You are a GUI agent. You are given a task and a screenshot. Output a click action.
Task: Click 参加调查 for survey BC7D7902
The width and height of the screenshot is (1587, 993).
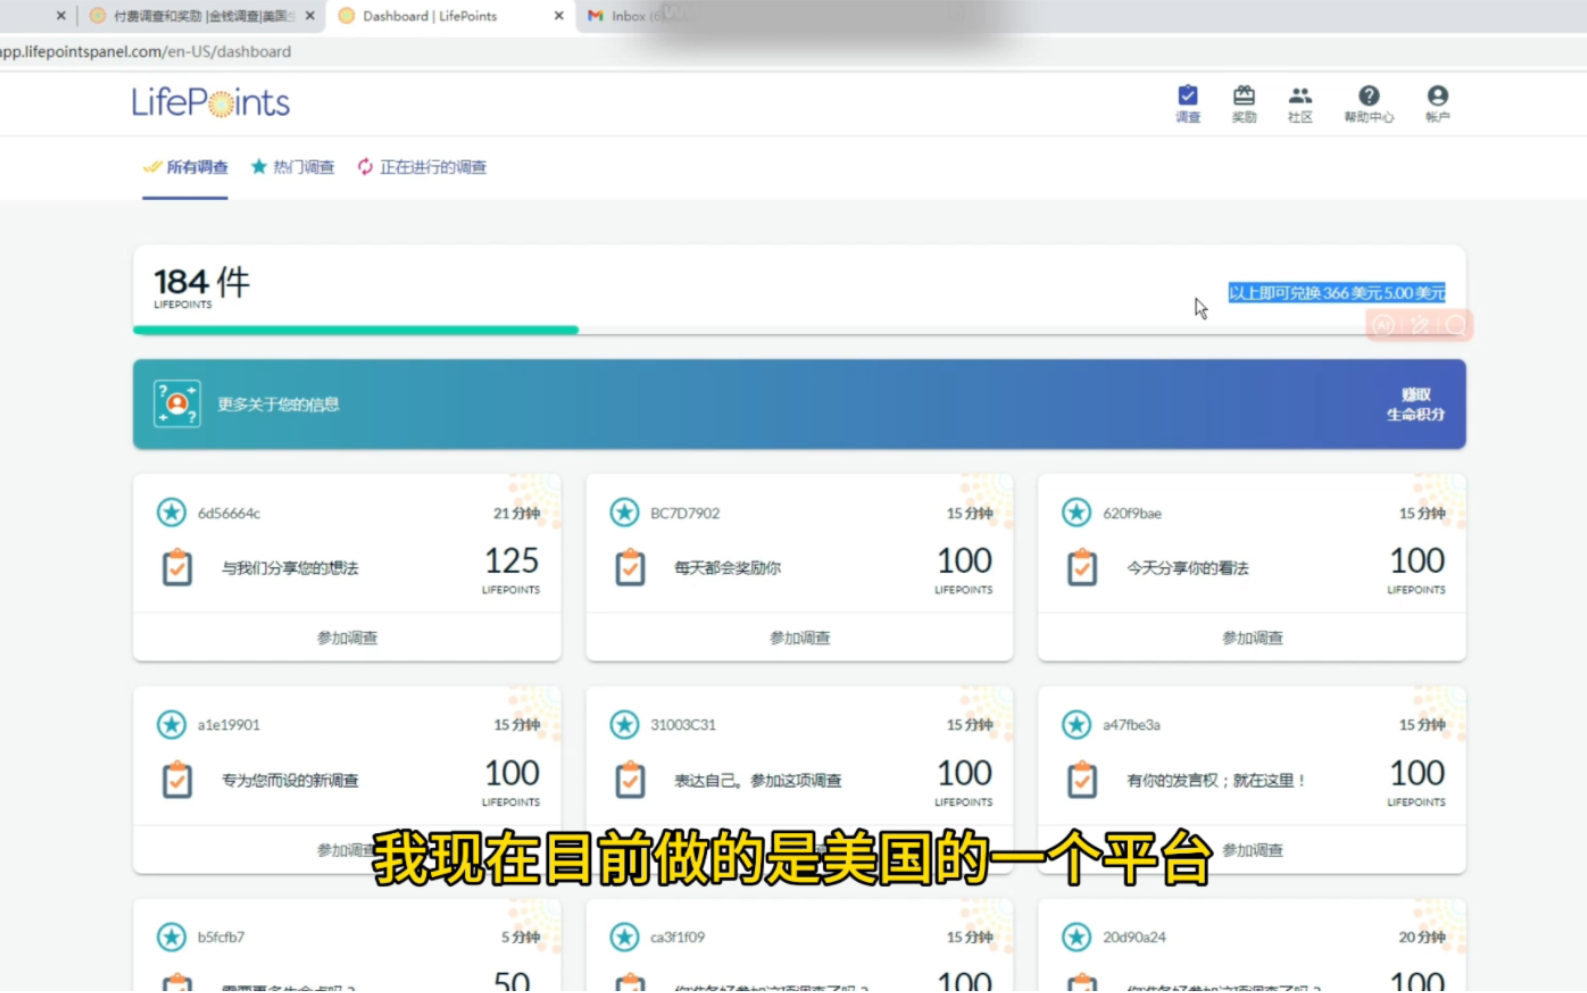point(799,638)
